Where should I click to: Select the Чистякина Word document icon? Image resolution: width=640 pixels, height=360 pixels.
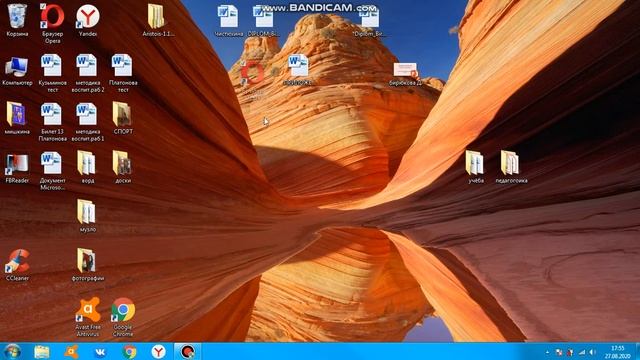click(228, 20)
